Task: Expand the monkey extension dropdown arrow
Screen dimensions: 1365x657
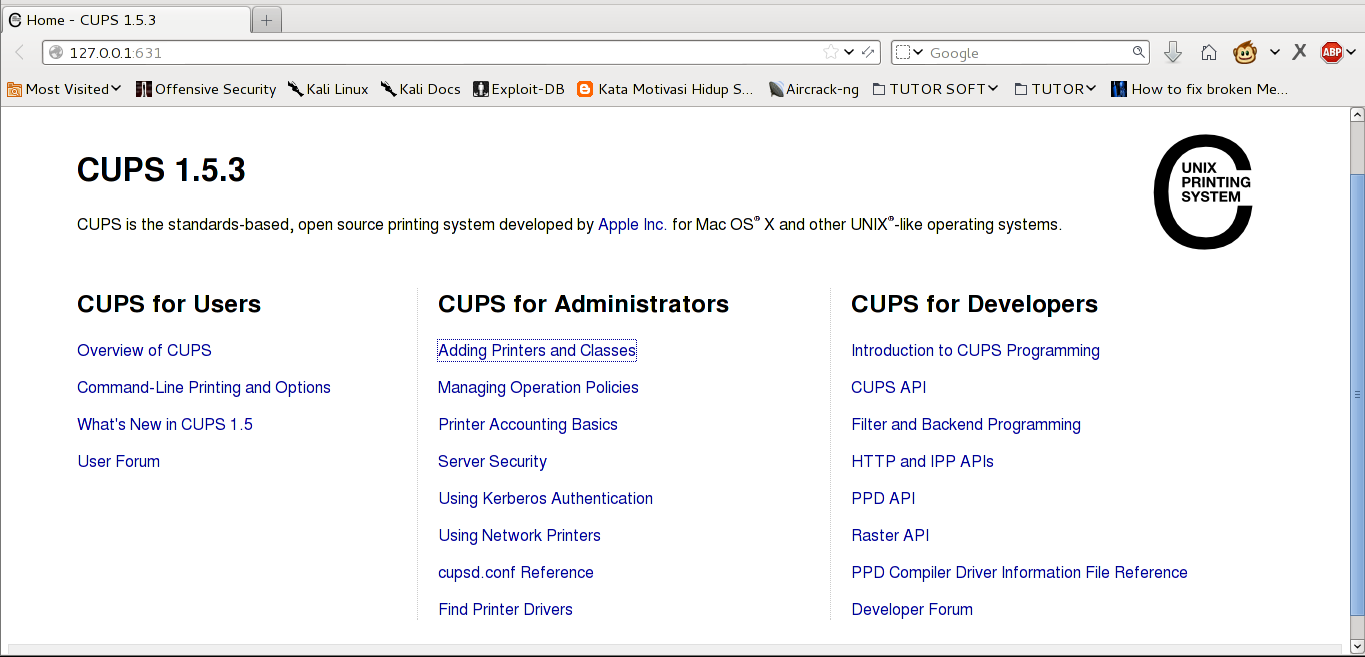Action: 1275,52
